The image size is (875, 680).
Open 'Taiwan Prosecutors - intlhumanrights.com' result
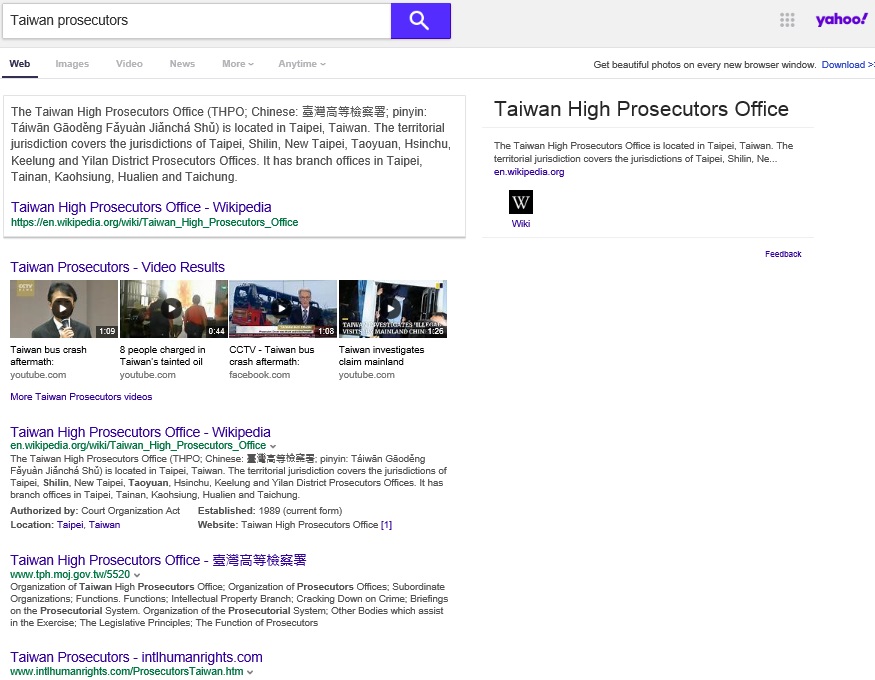(136, 657)
